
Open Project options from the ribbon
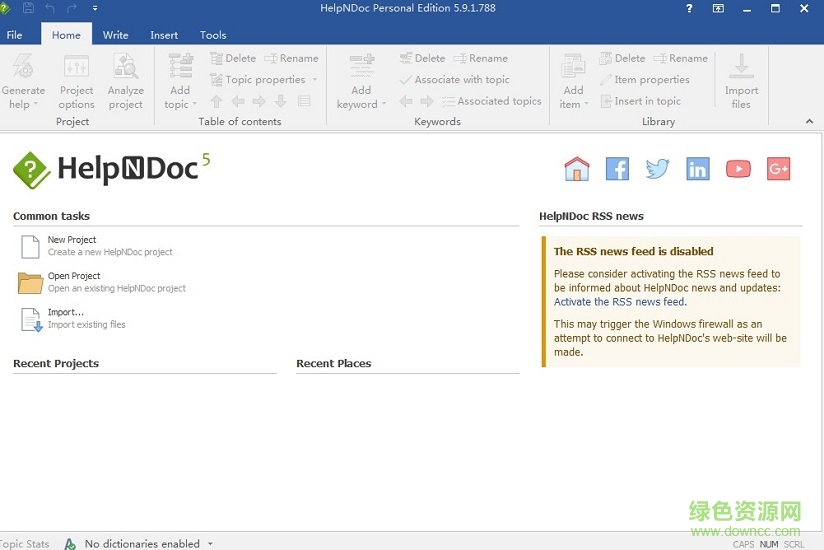76,68
